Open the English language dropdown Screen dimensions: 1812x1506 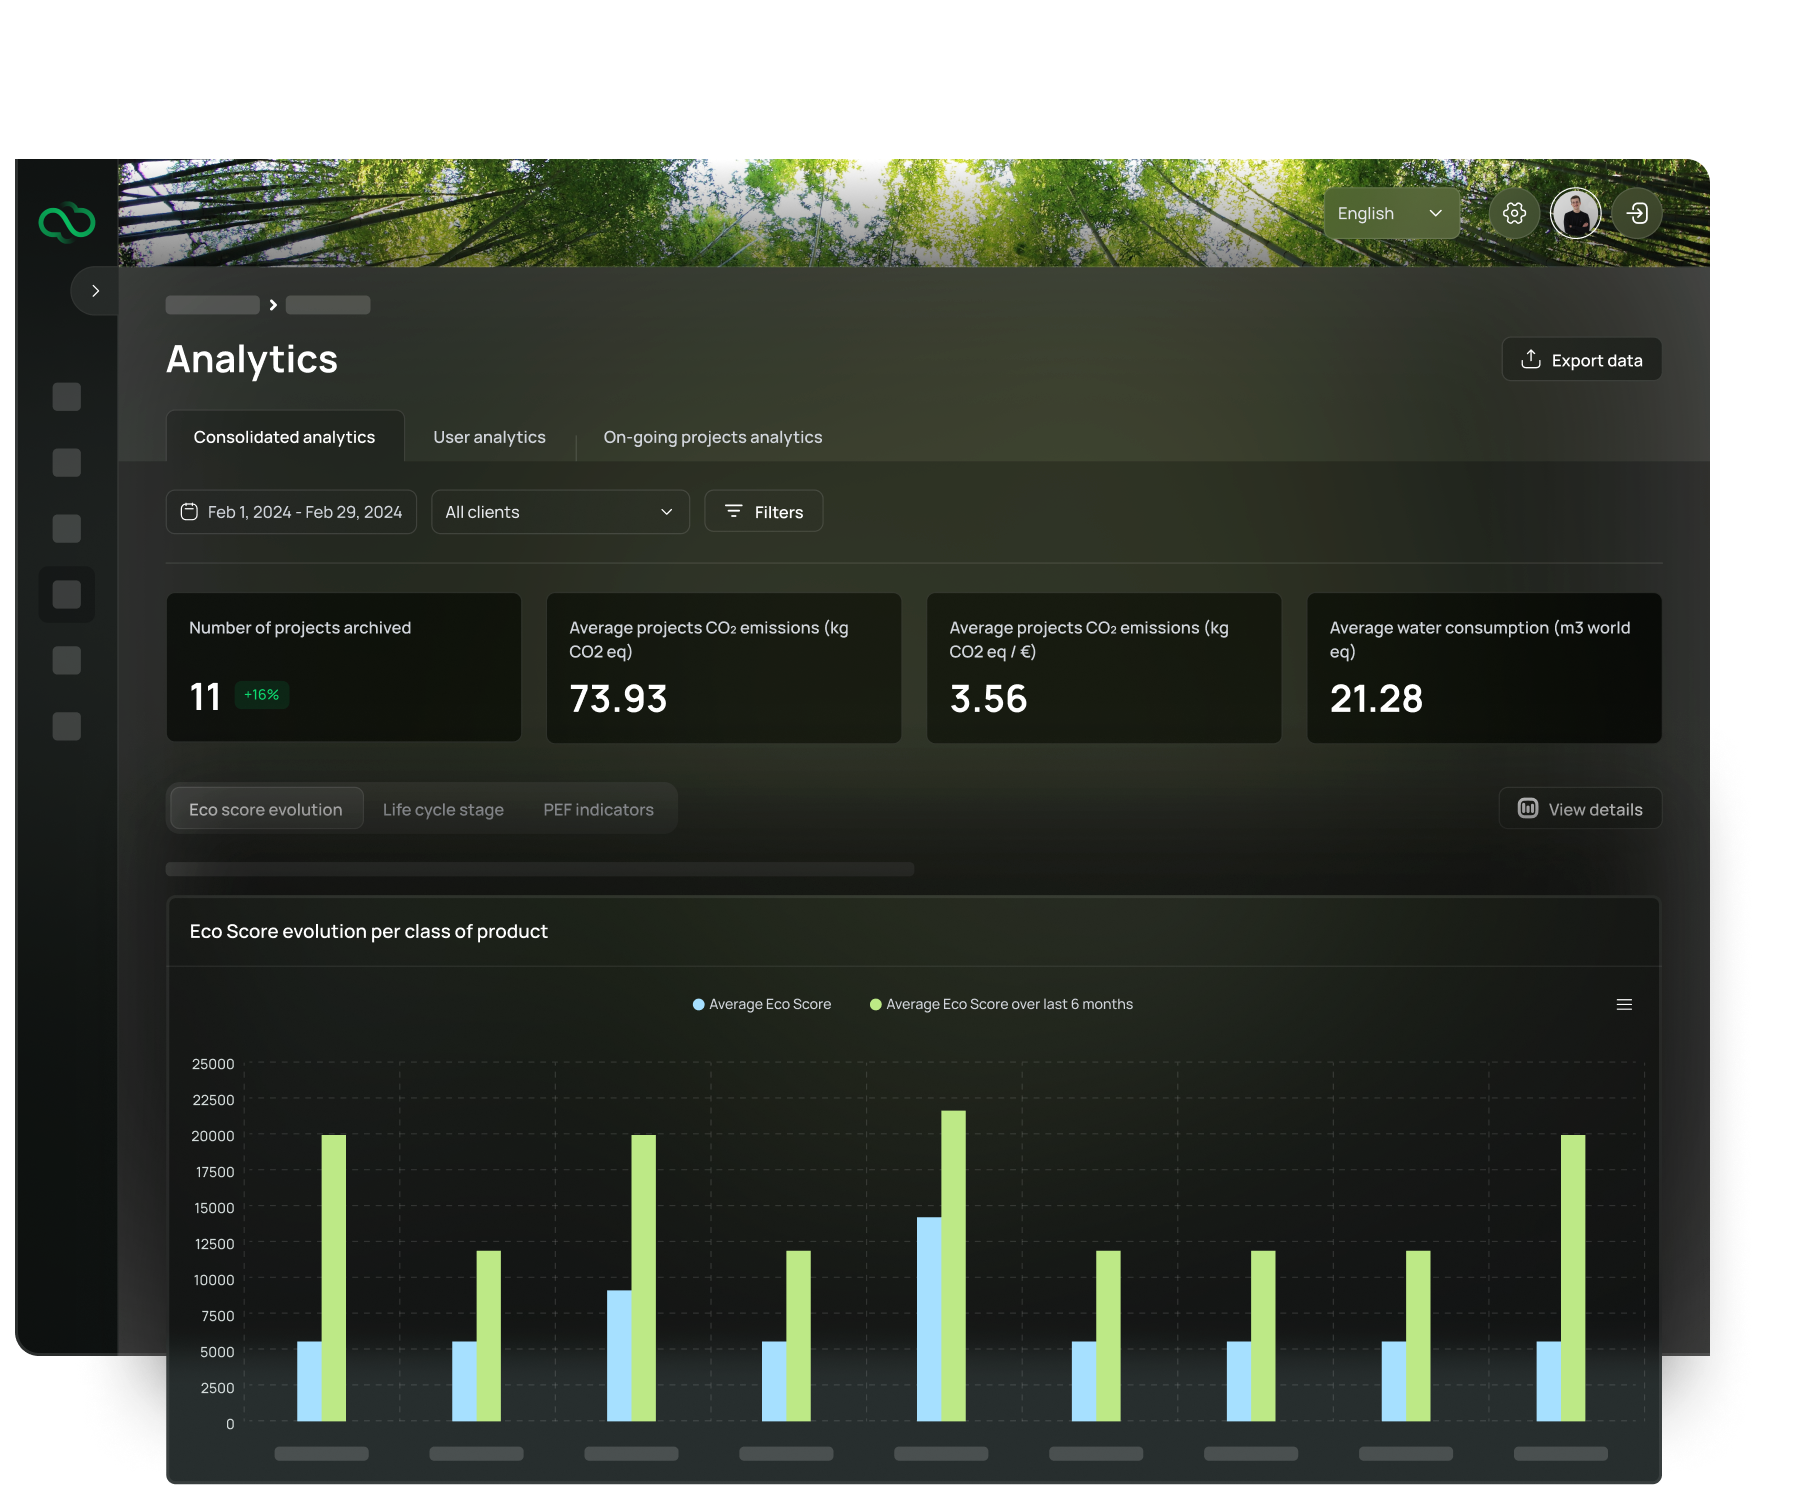[1390, 213]
